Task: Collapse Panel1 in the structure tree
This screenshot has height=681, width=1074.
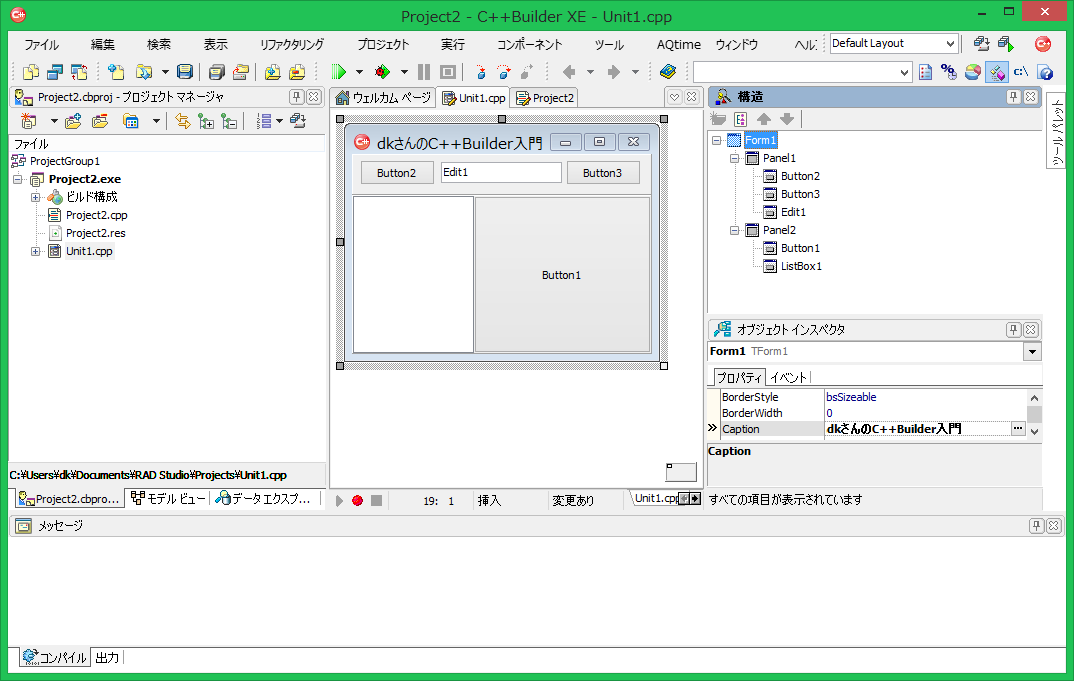Action: pyautogui.click(x=735, y=158)
